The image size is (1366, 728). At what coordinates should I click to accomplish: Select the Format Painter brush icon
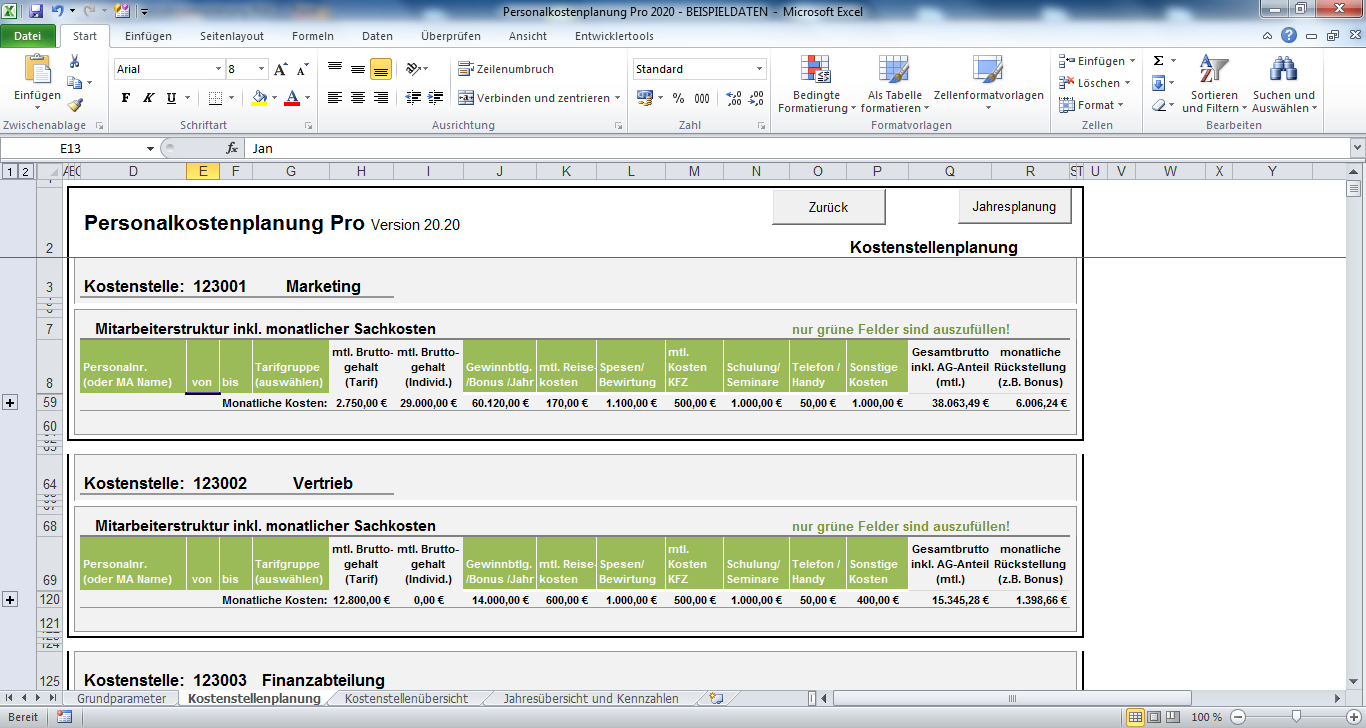click(75, 104)
